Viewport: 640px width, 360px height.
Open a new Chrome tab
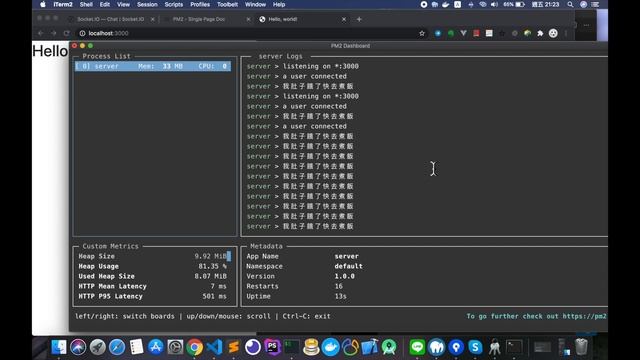pyautogui.click(x=359, y=19)
